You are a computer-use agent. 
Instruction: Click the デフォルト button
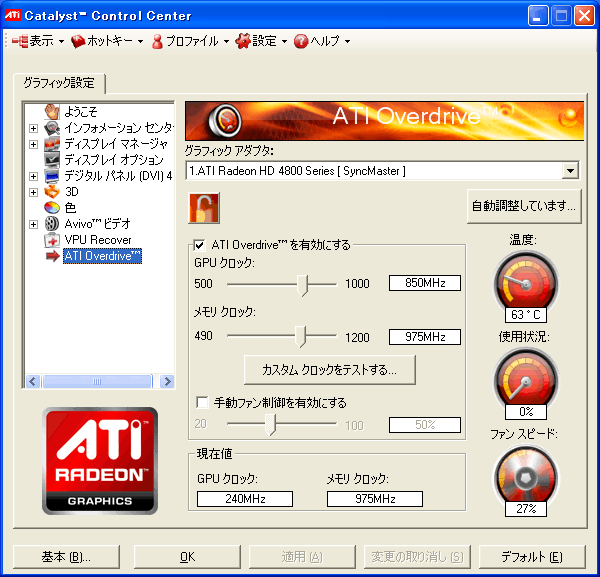click(x=531, y=557)
